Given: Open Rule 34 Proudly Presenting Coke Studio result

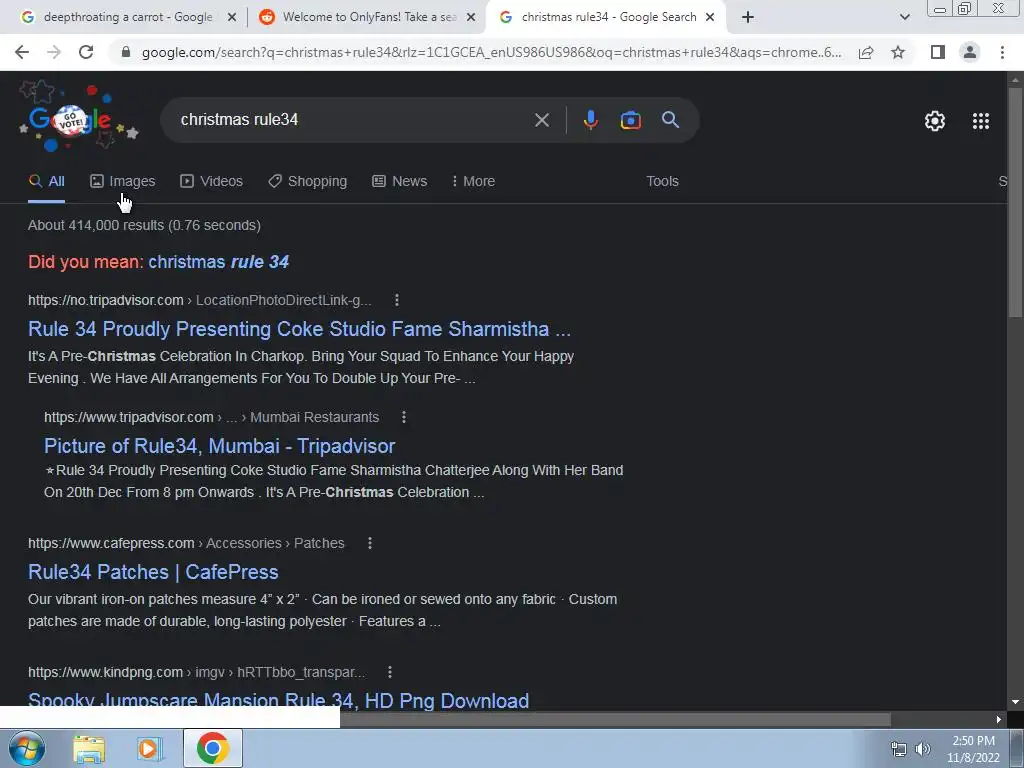Looking at the screenshot, I should click(x=299, y=329).
